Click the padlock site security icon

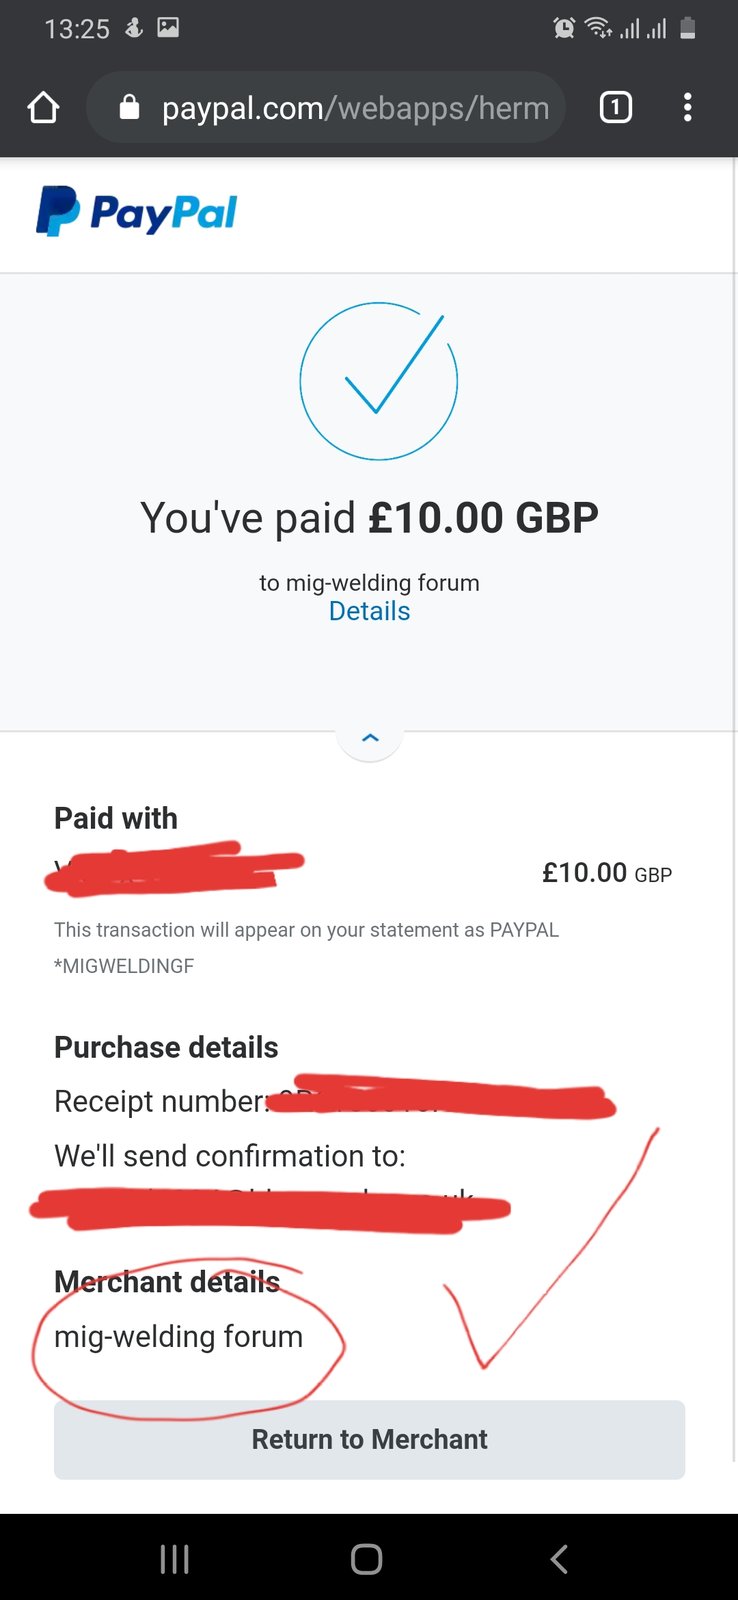point(129,107)
